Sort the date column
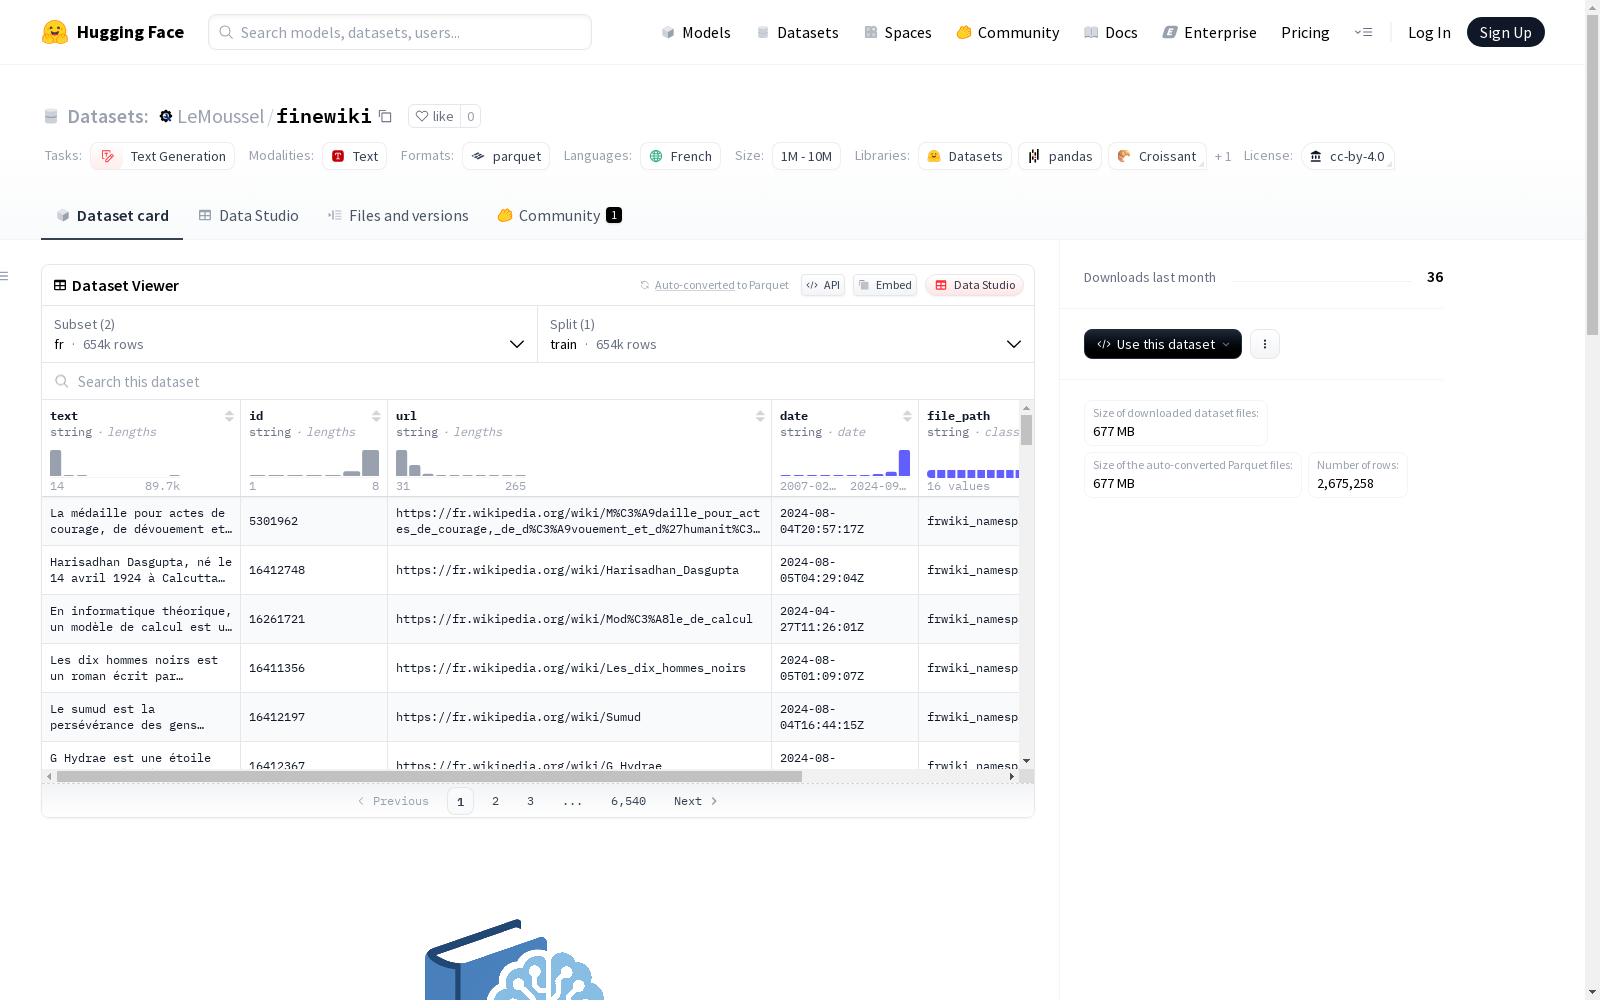 pyautogui.click(x=907, y=416)
